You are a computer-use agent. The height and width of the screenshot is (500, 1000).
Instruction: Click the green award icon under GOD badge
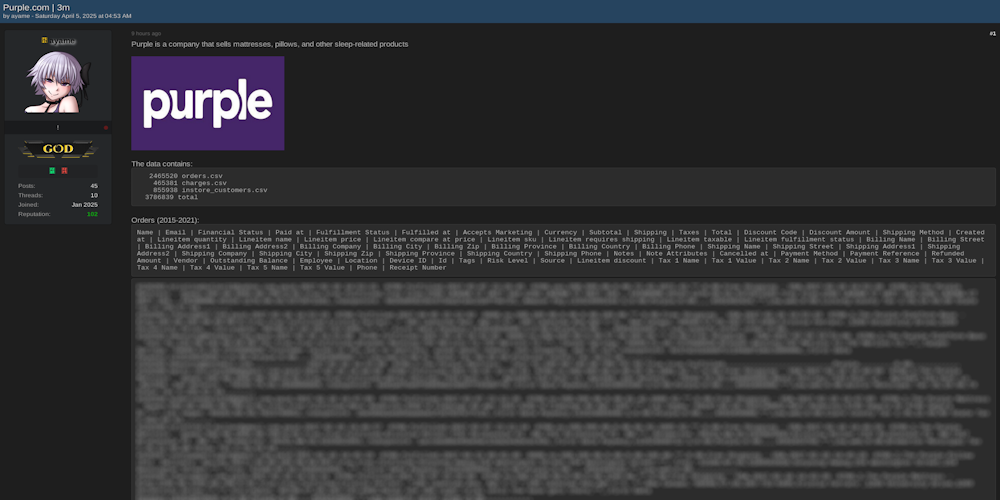[x=51, y=170]
